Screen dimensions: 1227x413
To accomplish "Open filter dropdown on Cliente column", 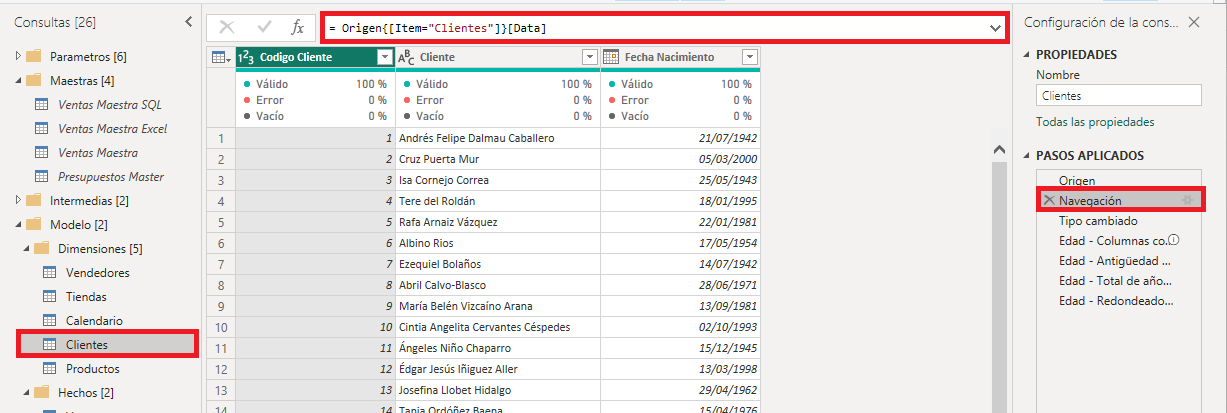I will (x=590, y=57).
